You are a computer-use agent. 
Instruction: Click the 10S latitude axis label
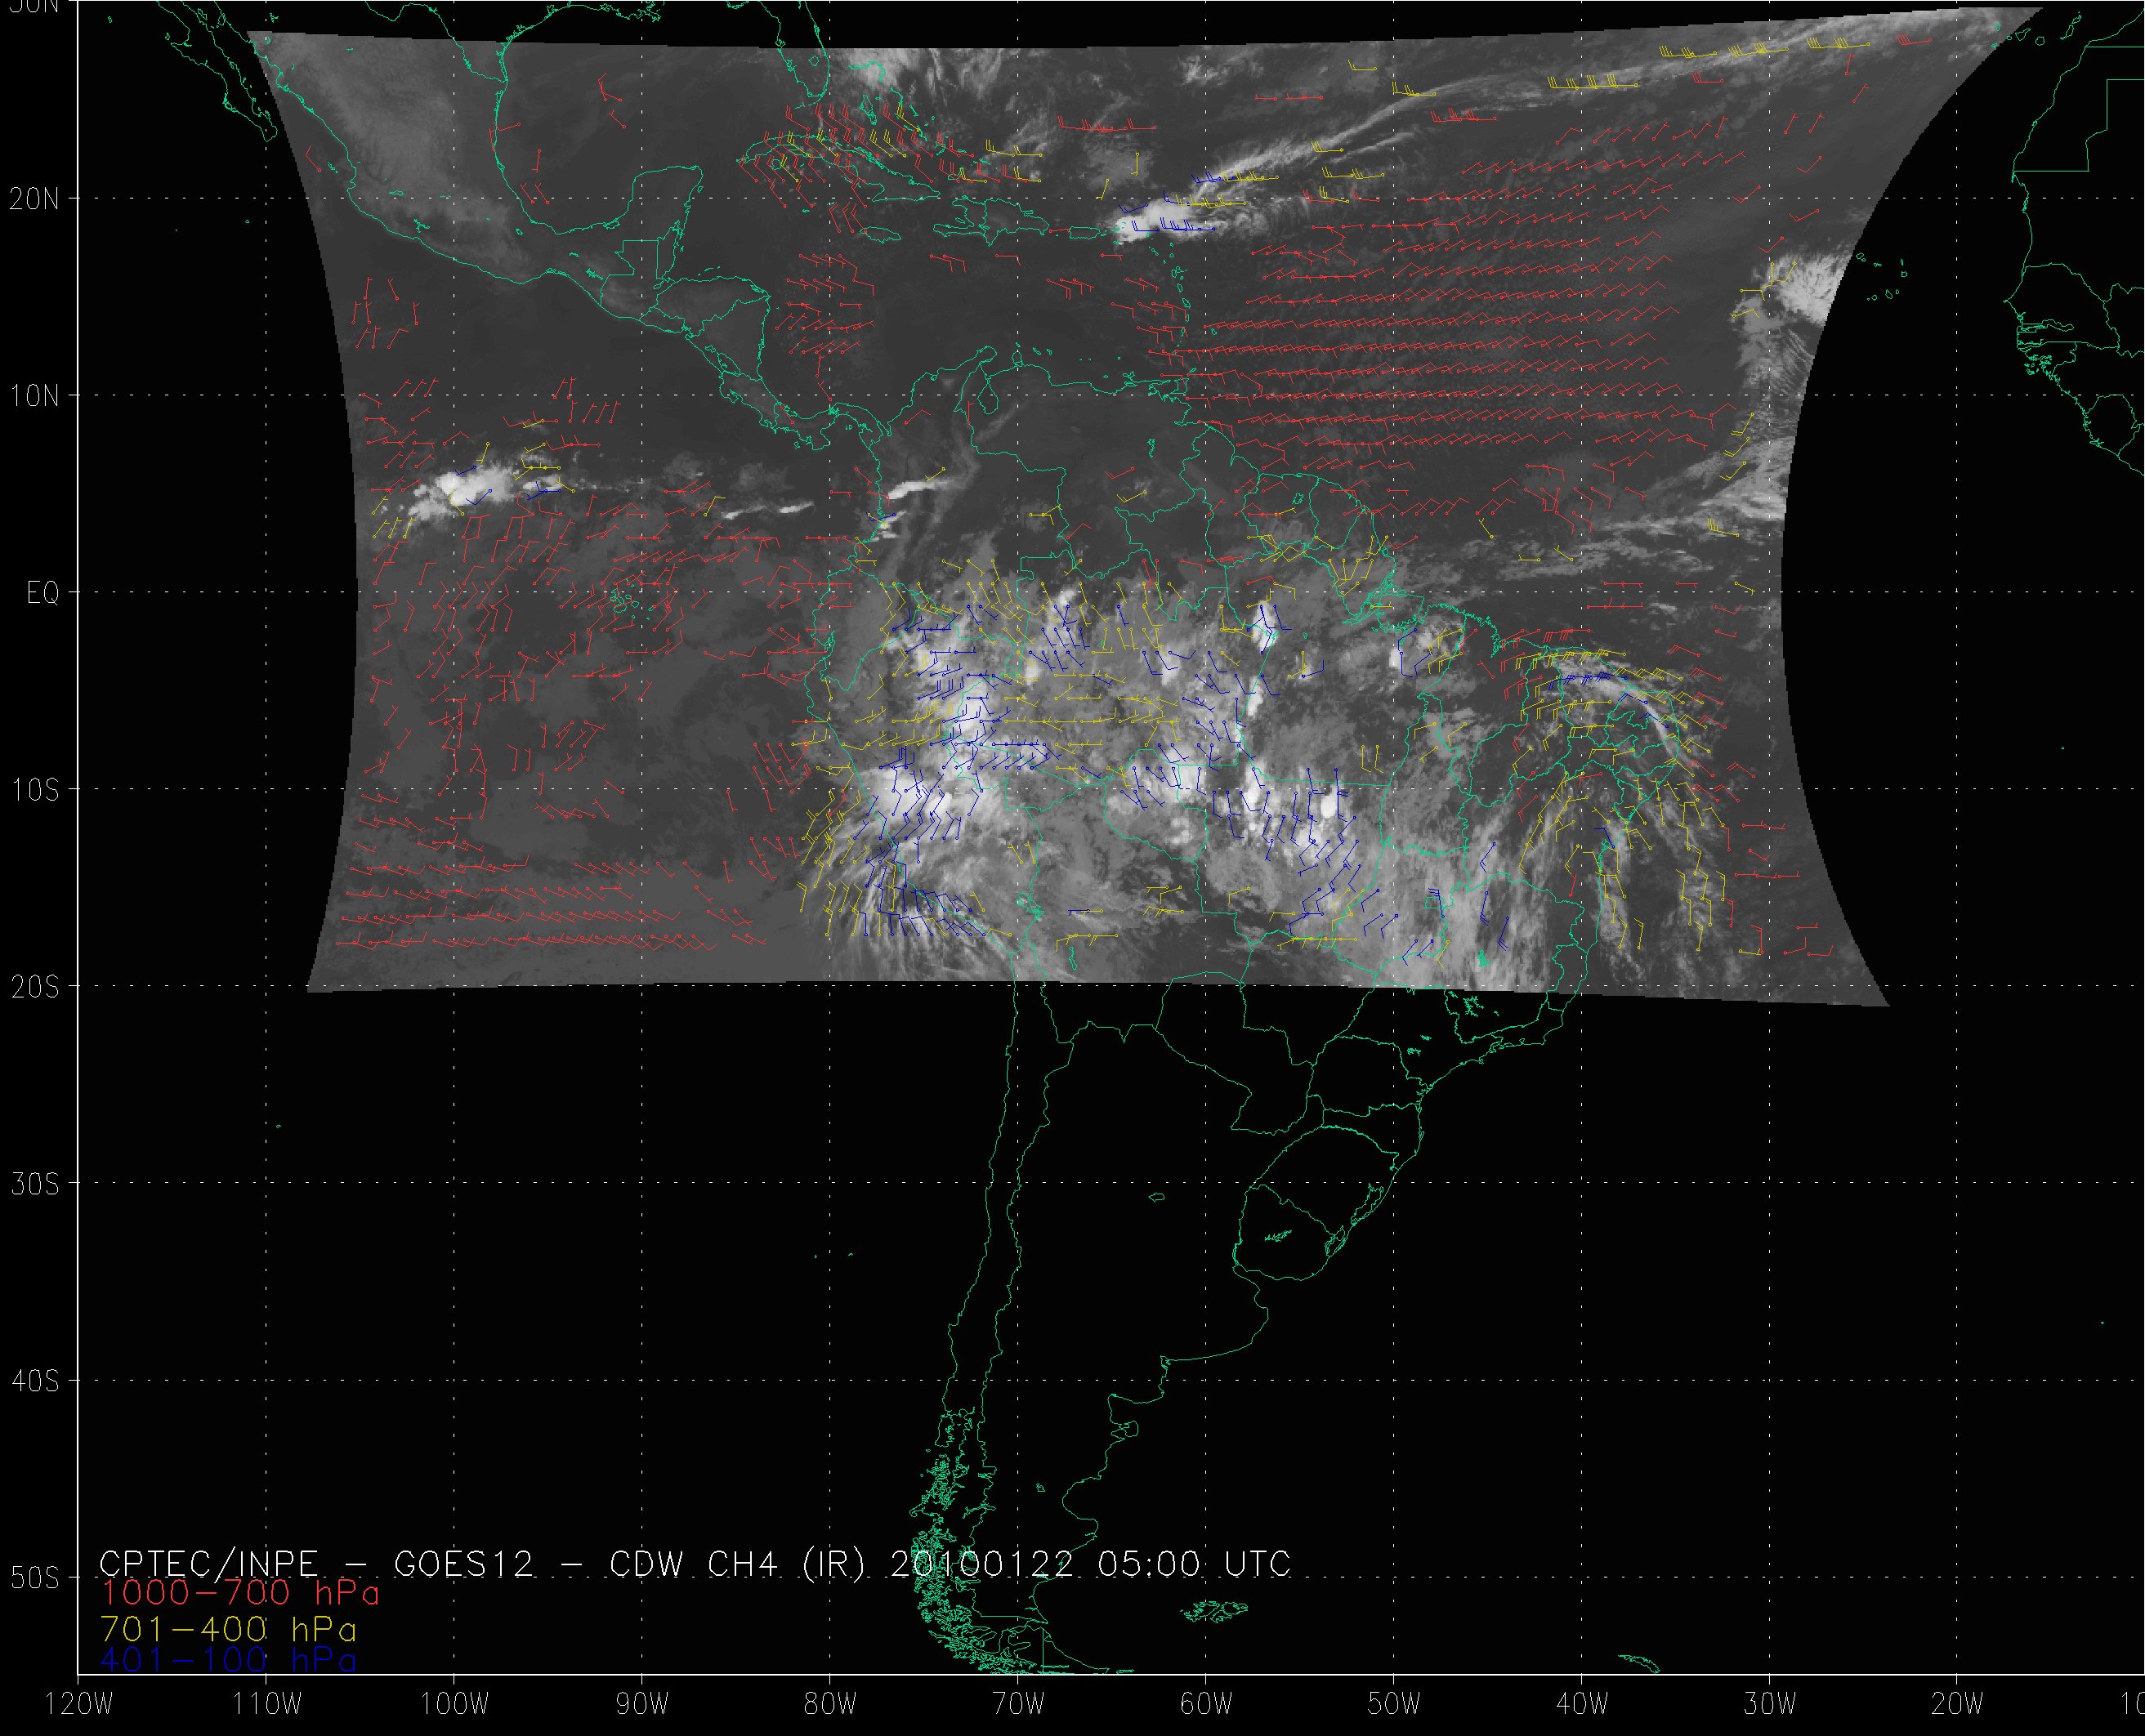point(34,790)
